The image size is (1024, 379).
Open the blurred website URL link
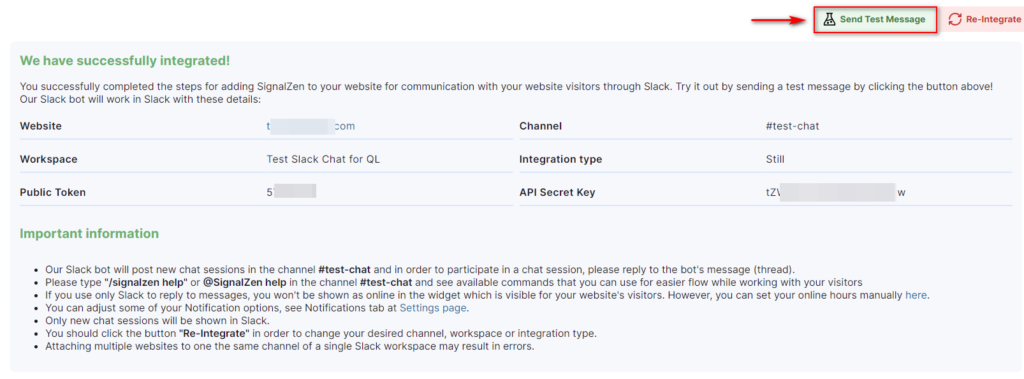click(x=311, y=126)
